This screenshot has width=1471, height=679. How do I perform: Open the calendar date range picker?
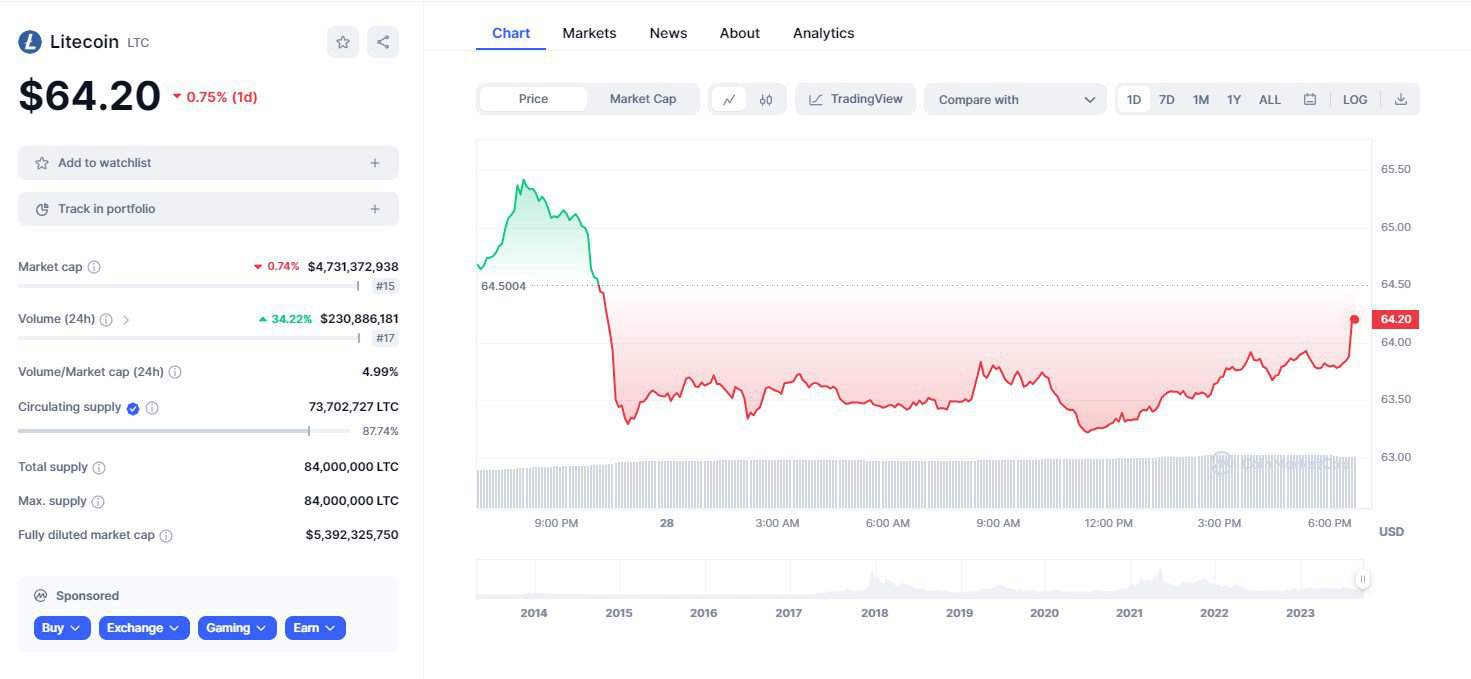tap(1310, 99)
